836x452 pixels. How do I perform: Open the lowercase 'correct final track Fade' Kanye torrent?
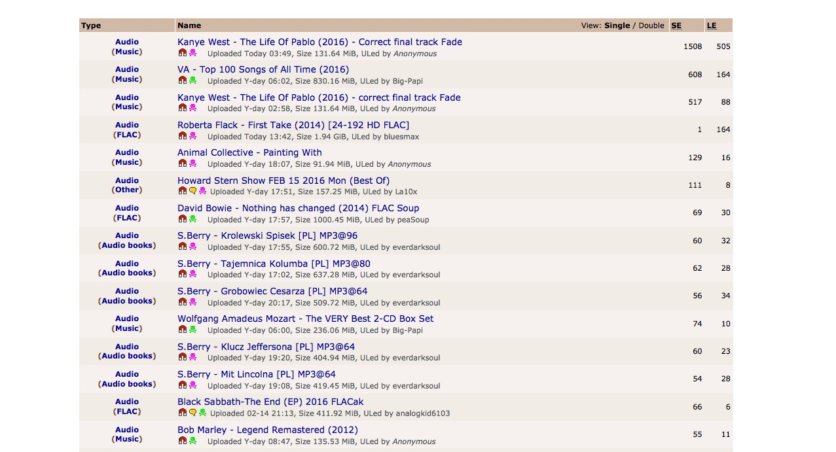point(319,98)
